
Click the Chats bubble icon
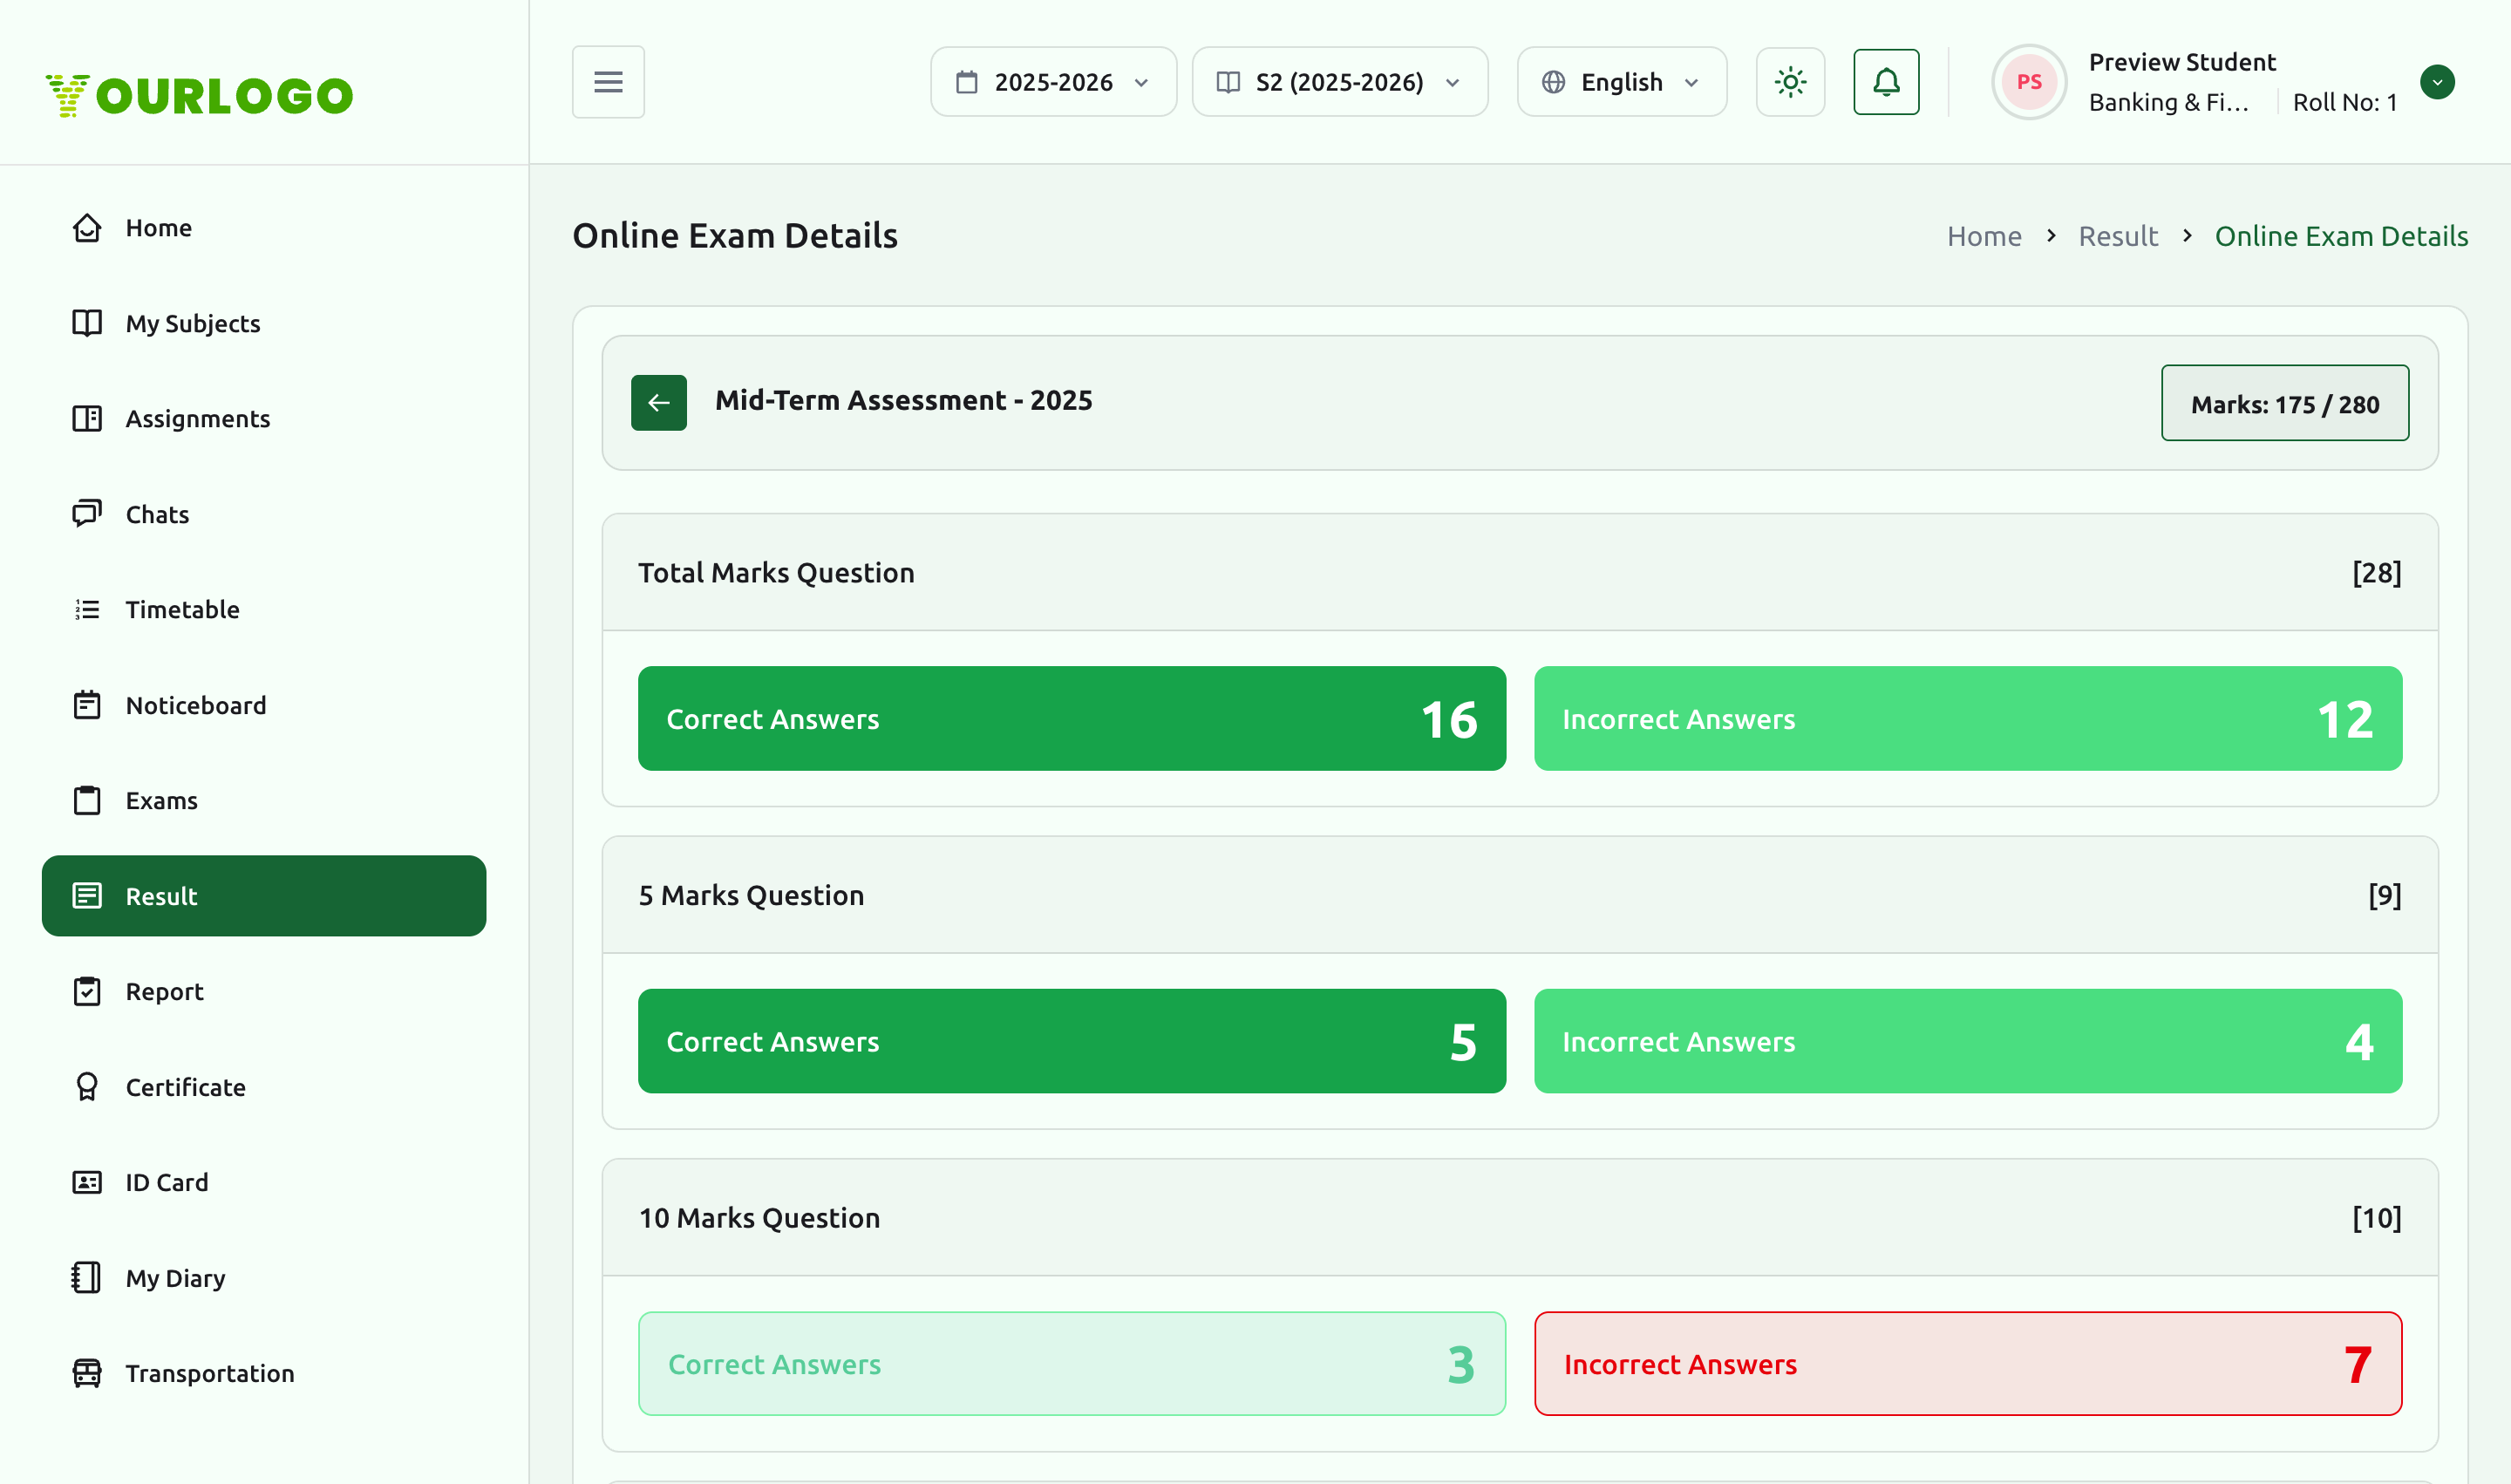click(x=87, y=514)
